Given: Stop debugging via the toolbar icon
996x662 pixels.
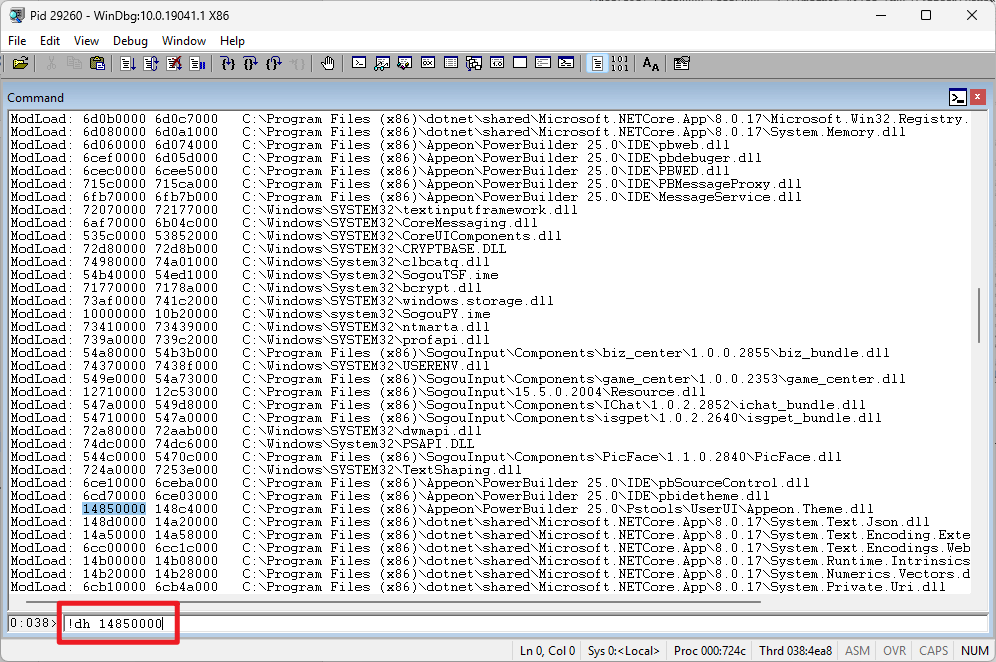Looking at the screenshot, I should point(174,64).
